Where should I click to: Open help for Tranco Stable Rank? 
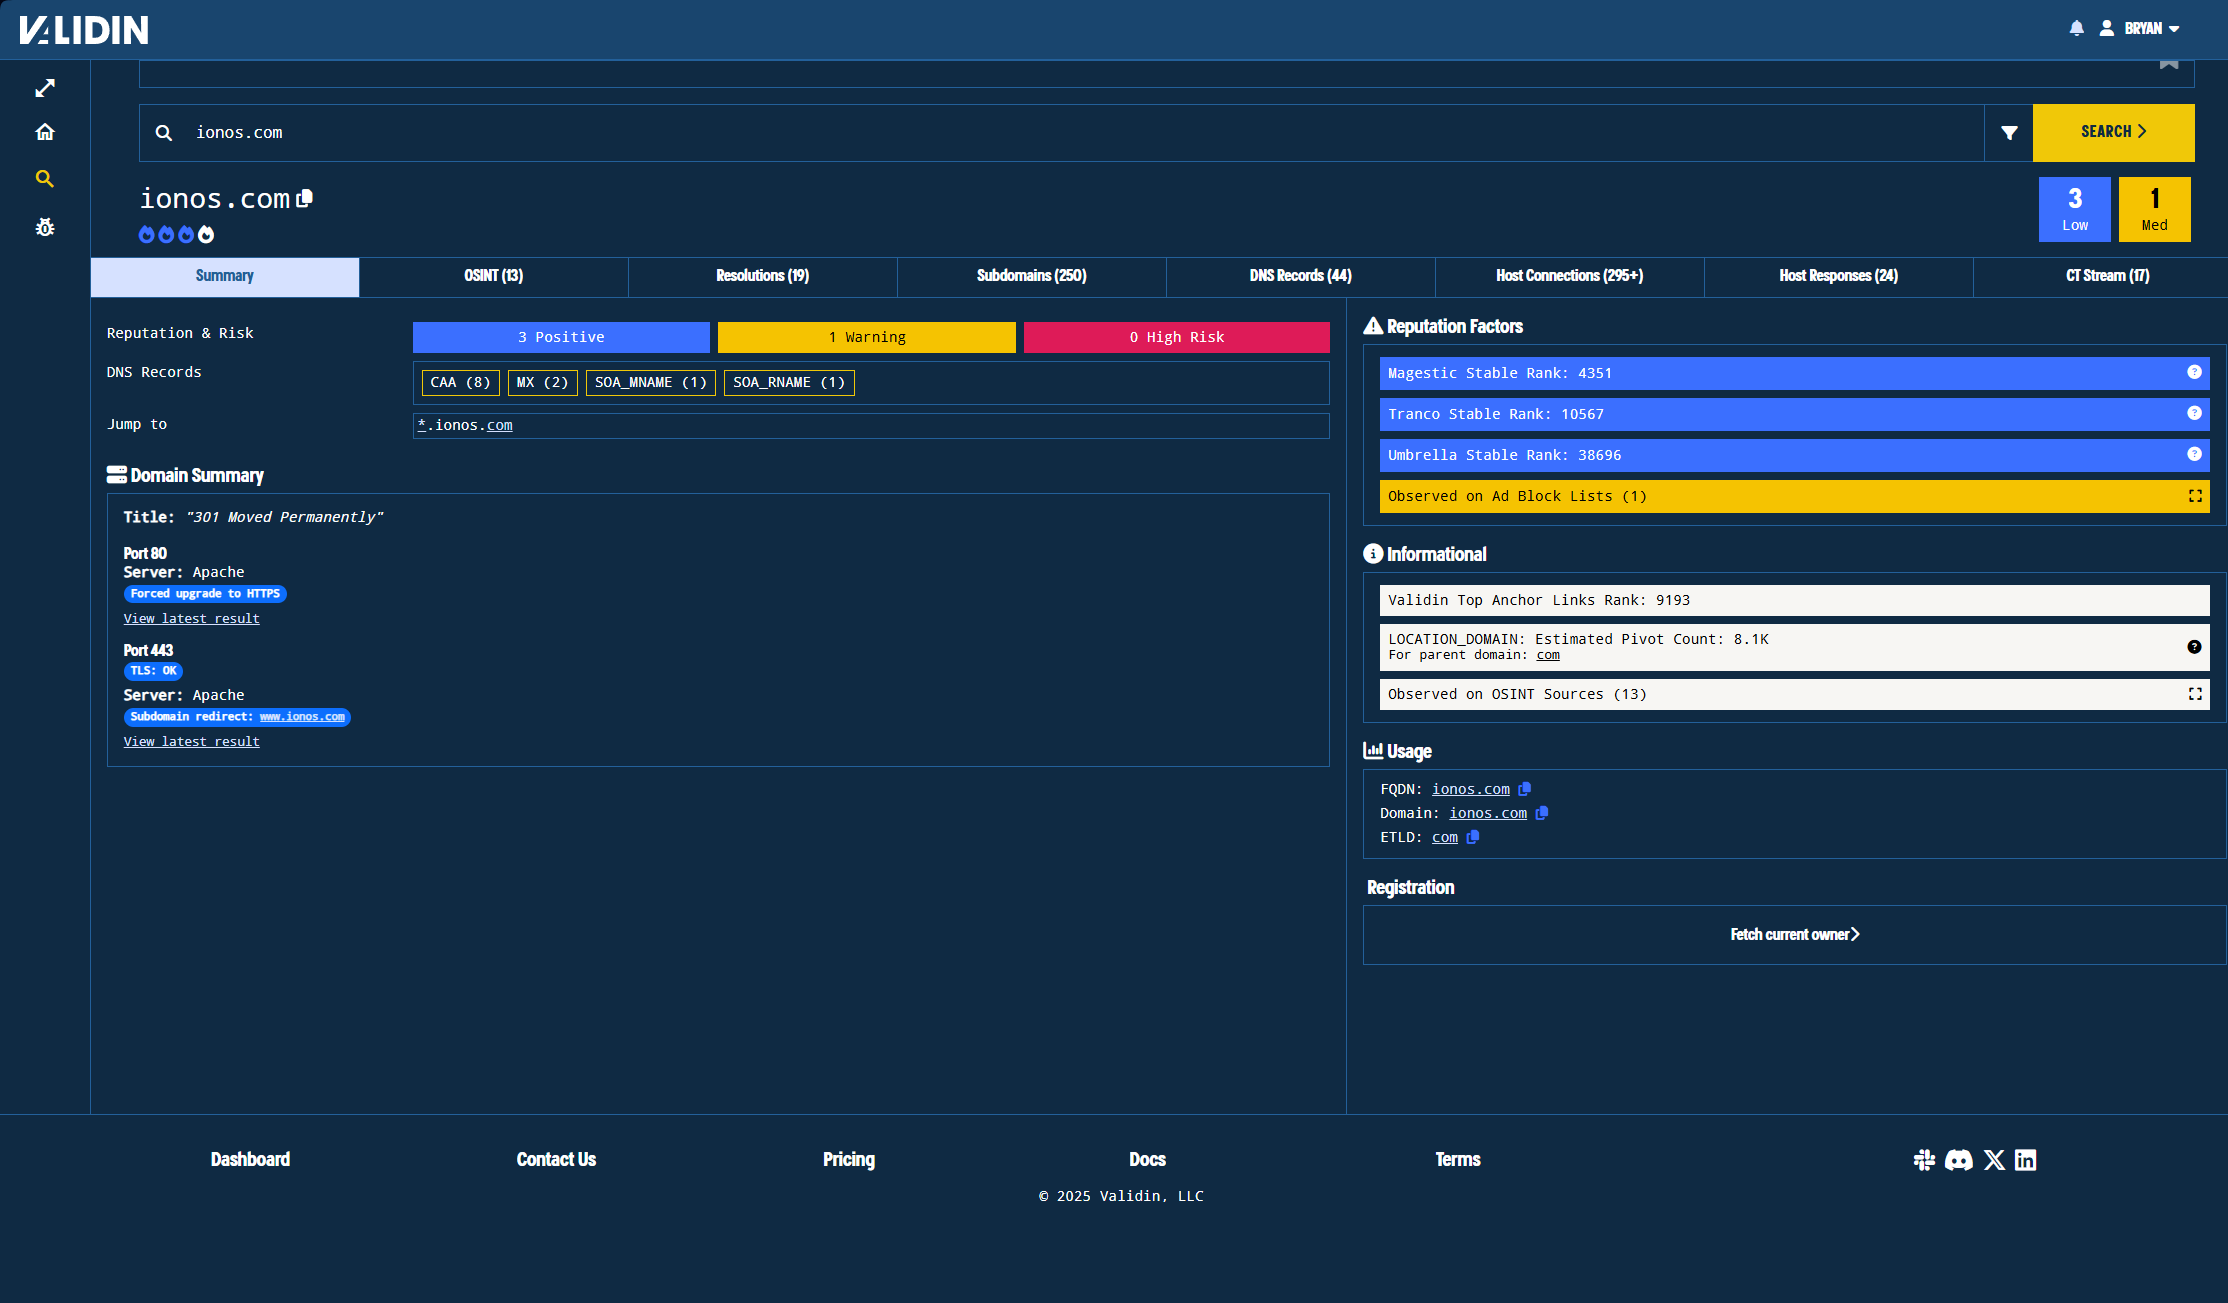click(x=2195, y=413)
